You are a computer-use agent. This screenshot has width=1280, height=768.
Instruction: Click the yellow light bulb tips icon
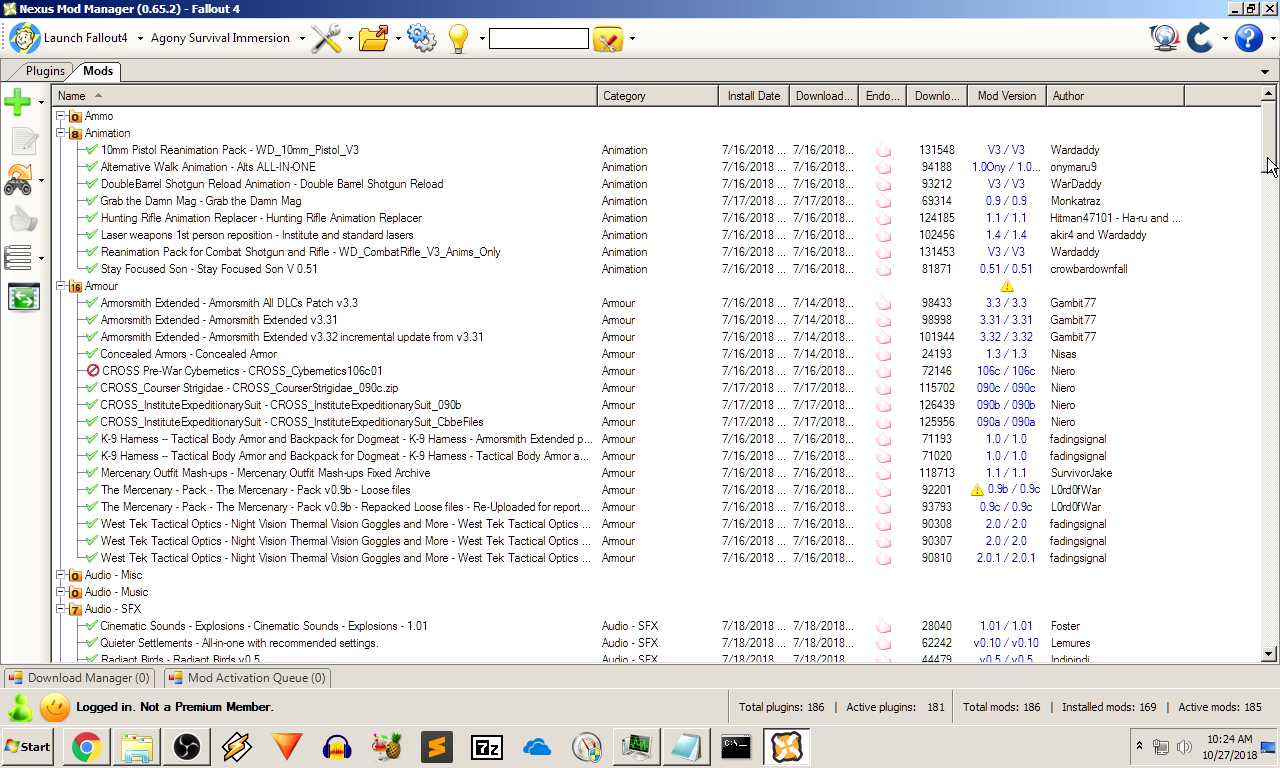(x=458, y=38)
